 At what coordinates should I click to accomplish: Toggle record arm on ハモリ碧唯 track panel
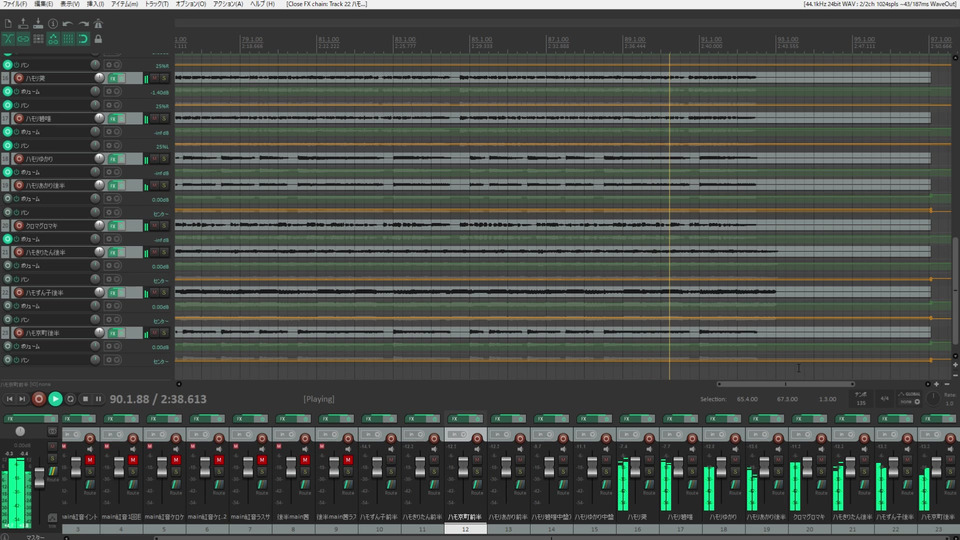click(x=19, y=119)
